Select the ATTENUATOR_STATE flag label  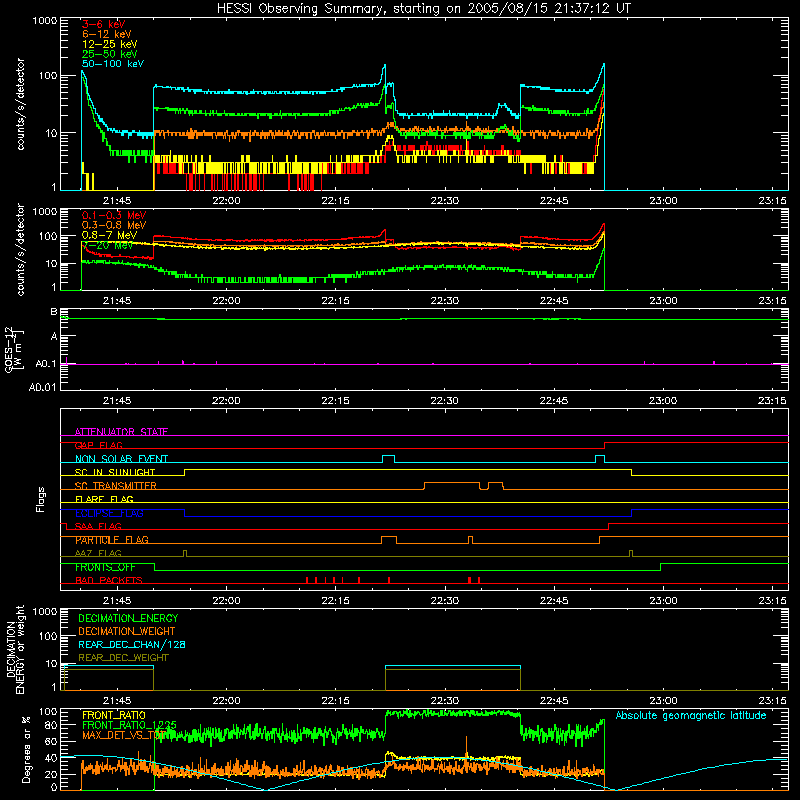tap(121, 432)
